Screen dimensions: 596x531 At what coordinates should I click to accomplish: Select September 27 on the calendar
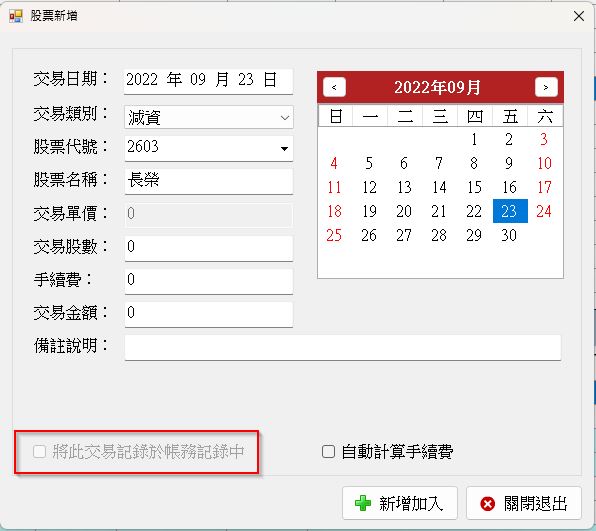(x=404, y=235)
